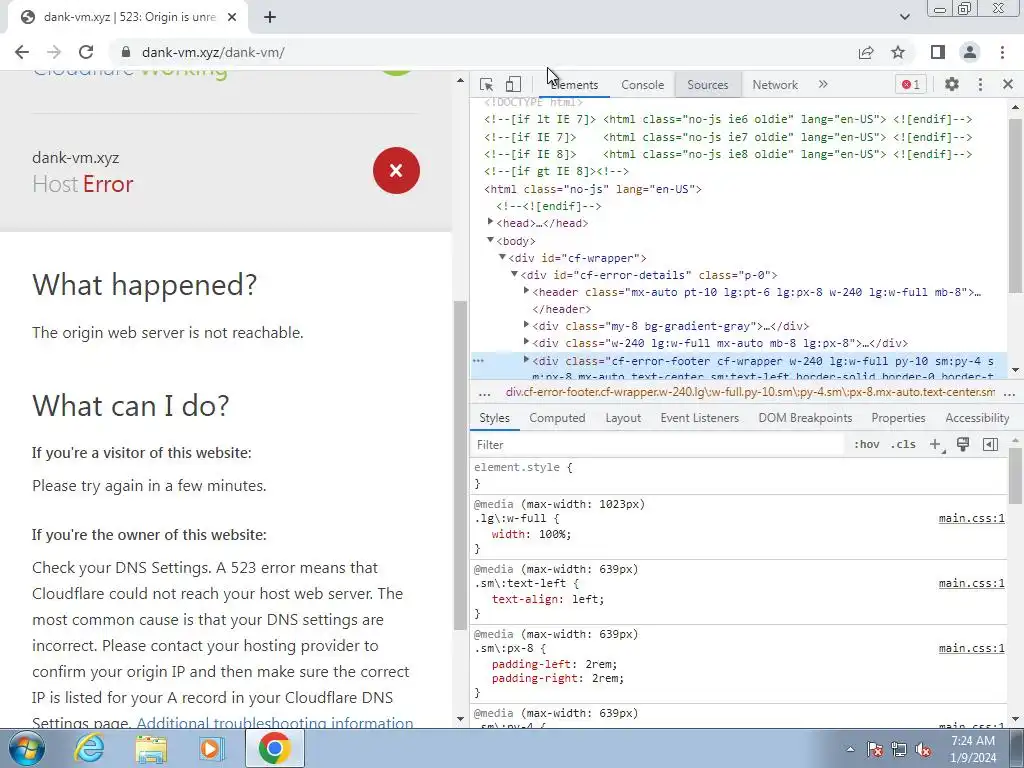Show hidden tray icons arrow
This screenshot has height=768, width=1024.
pyautogui.click(x=850, y=748)
